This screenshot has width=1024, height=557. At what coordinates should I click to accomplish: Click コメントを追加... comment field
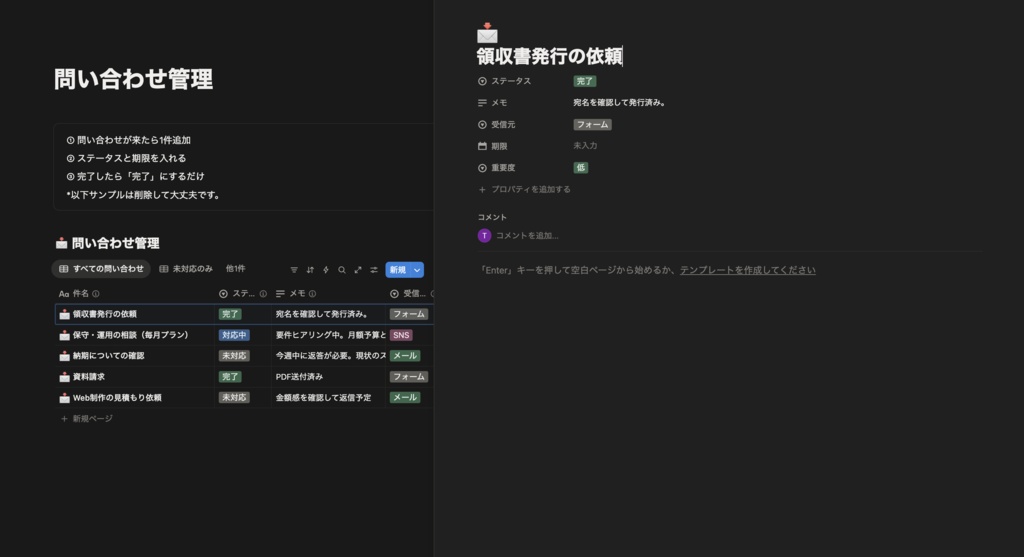pyautogui.click(x=527, y=236)
